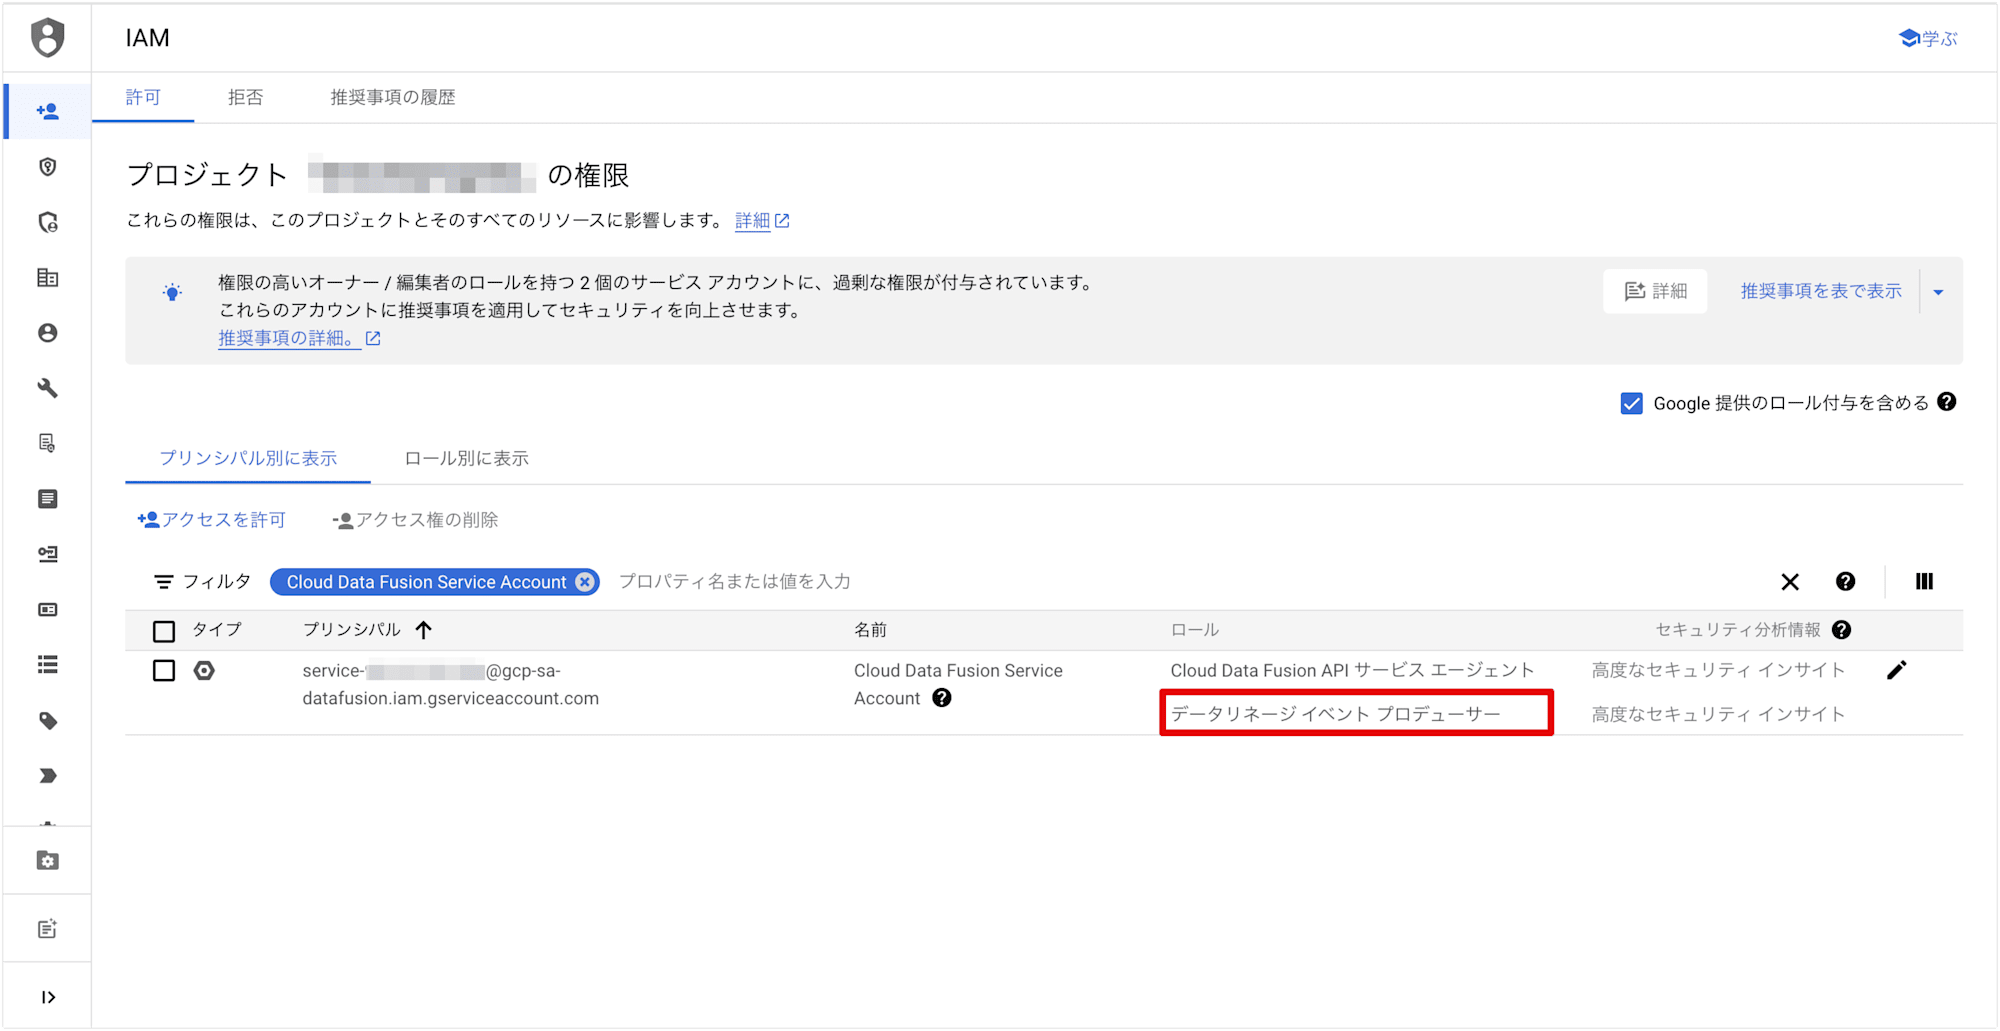Open the card-shaped sidebar icon

[x=47, y=609]
